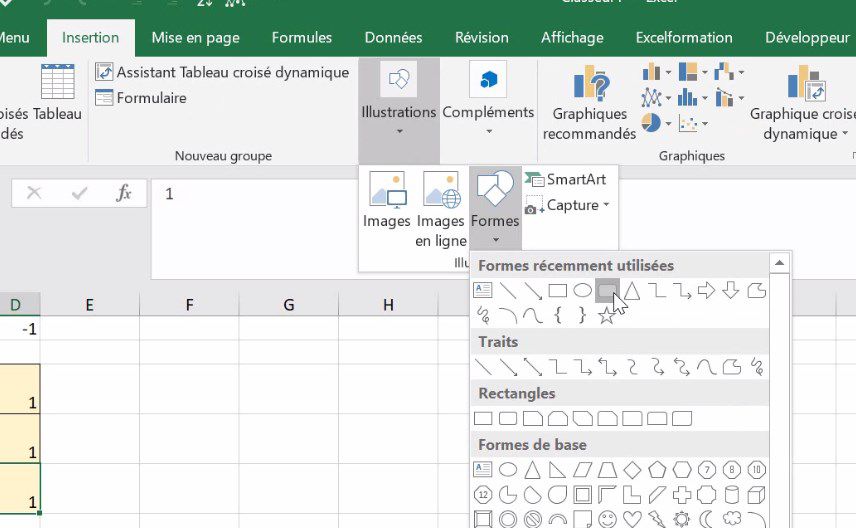Switch to the Mise en page tab
856x528 pixels.
tap(195, 38)
